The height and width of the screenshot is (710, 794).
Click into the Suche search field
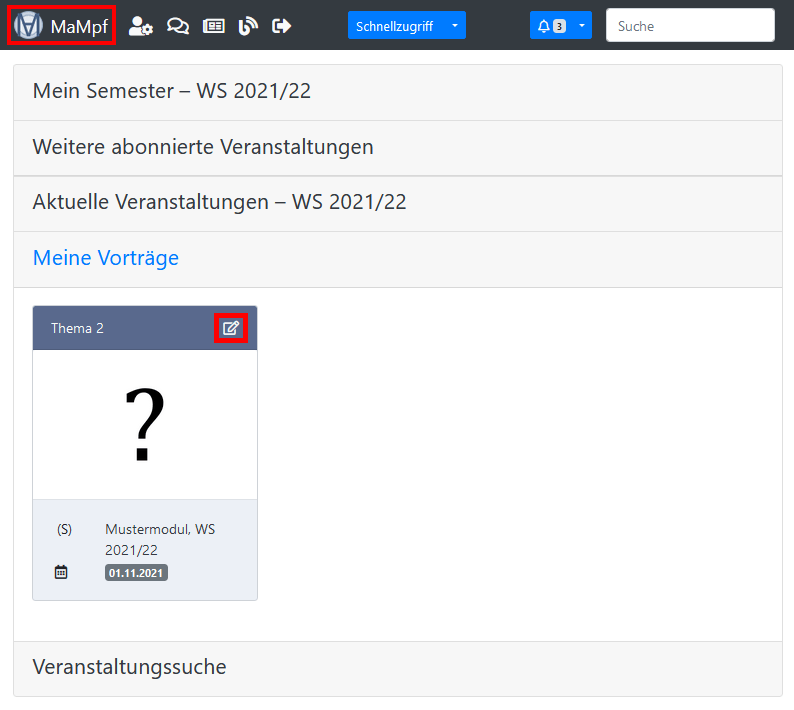pyautogui.click(x=690, y=26)
